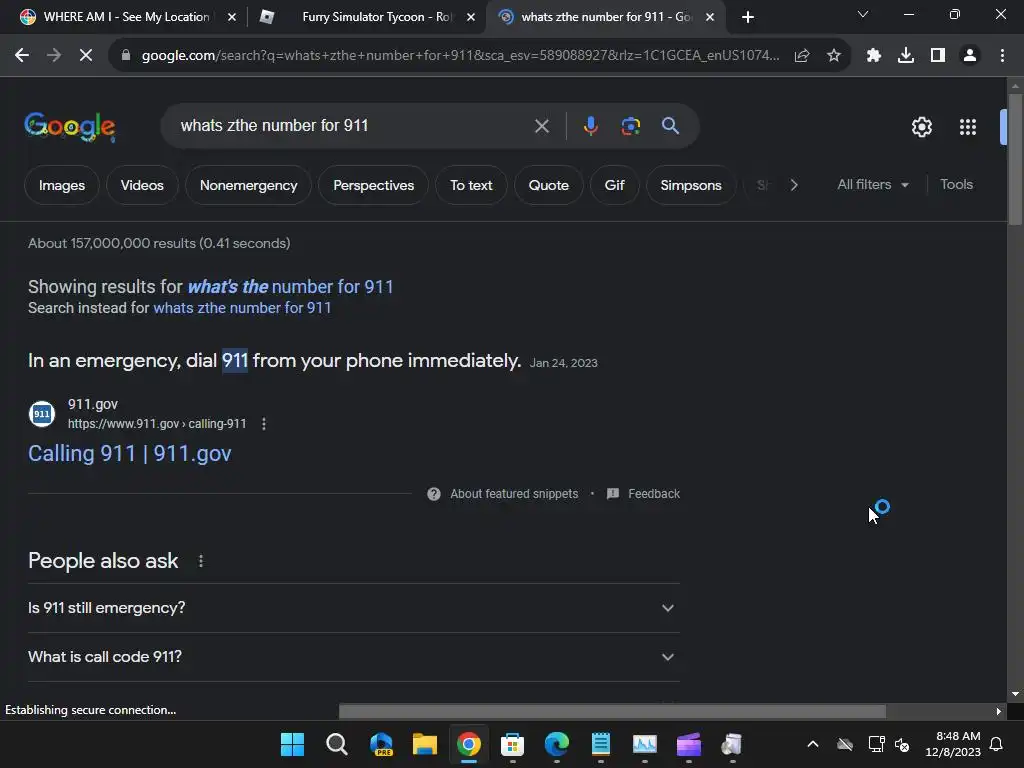Image resolution: width=1024 pixels, height=768 pixels.
Task: Click the vertical page scrollbar thumb
Action: (x=1015, y=160)
